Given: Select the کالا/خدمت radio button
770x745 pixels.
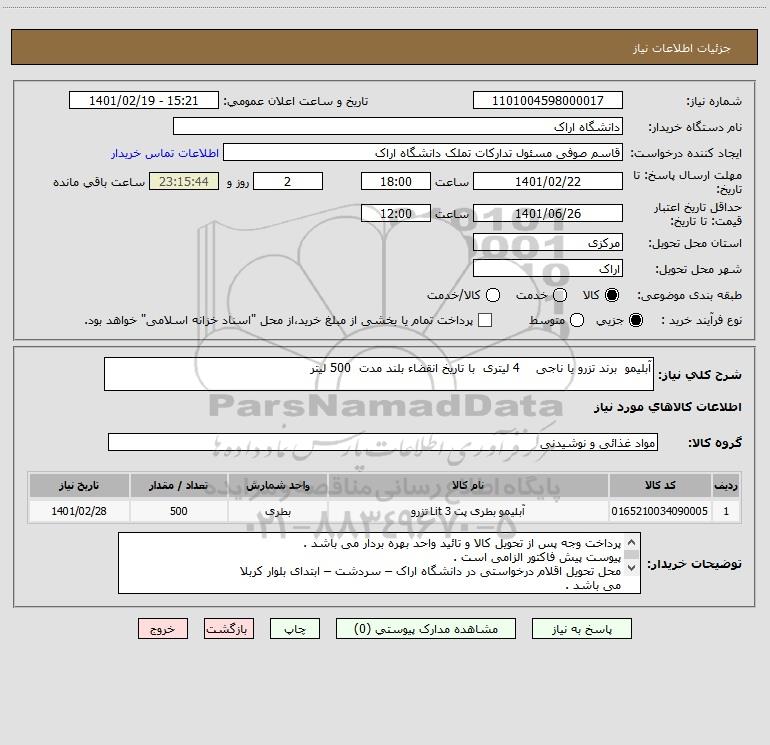Looking at the screenshot, I should click(x=493, y=295).
